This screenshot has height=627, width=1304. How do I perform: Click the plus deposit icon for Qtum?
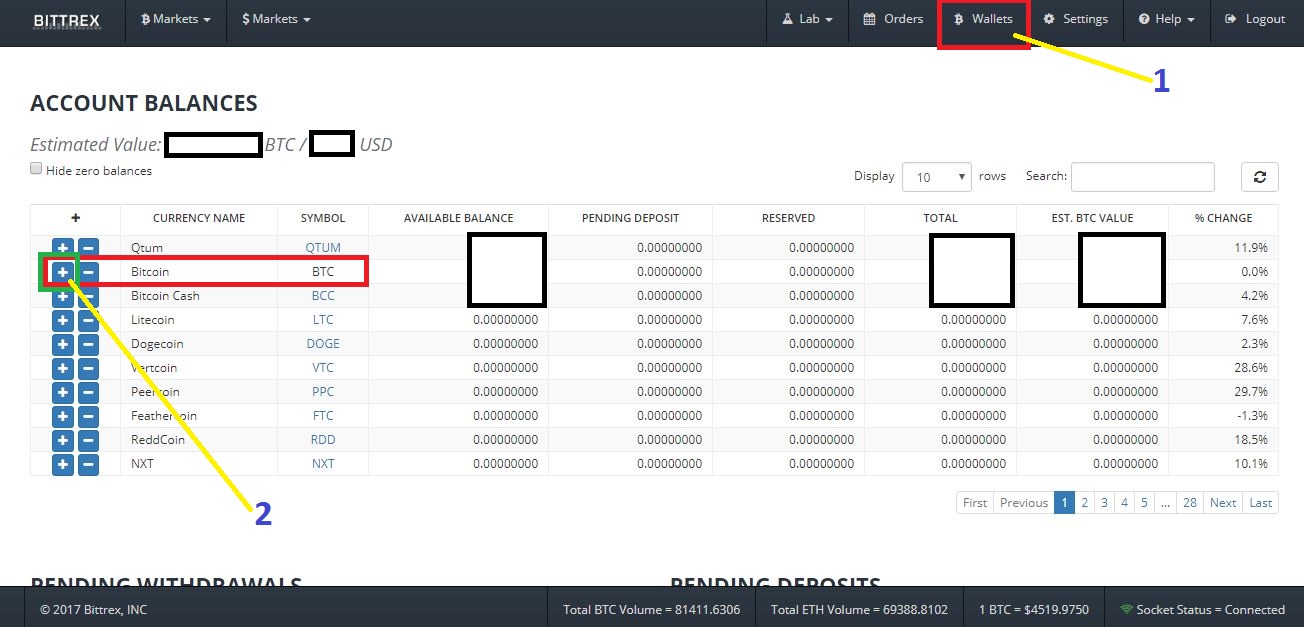pyautogui.click(x=62, y=248)
